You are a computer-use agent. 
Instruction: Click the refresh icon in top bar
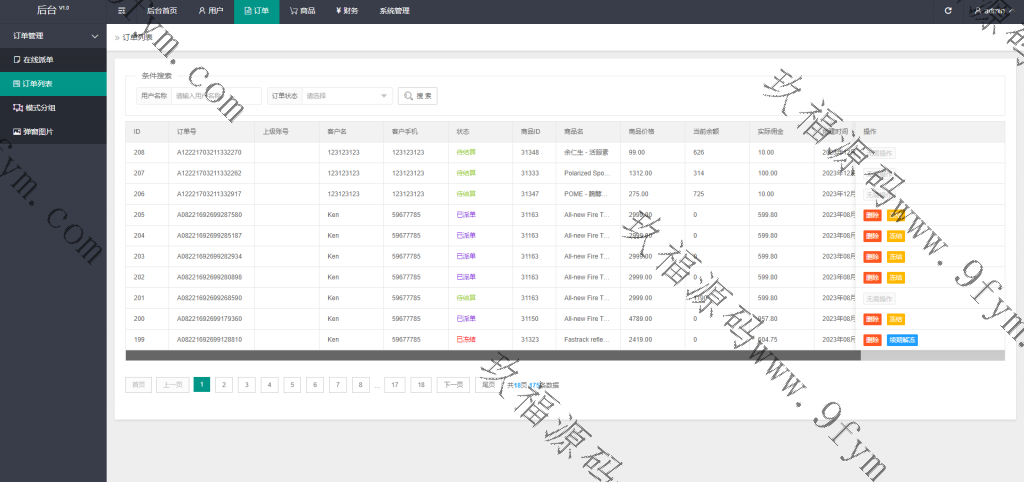tap(948, 11)
